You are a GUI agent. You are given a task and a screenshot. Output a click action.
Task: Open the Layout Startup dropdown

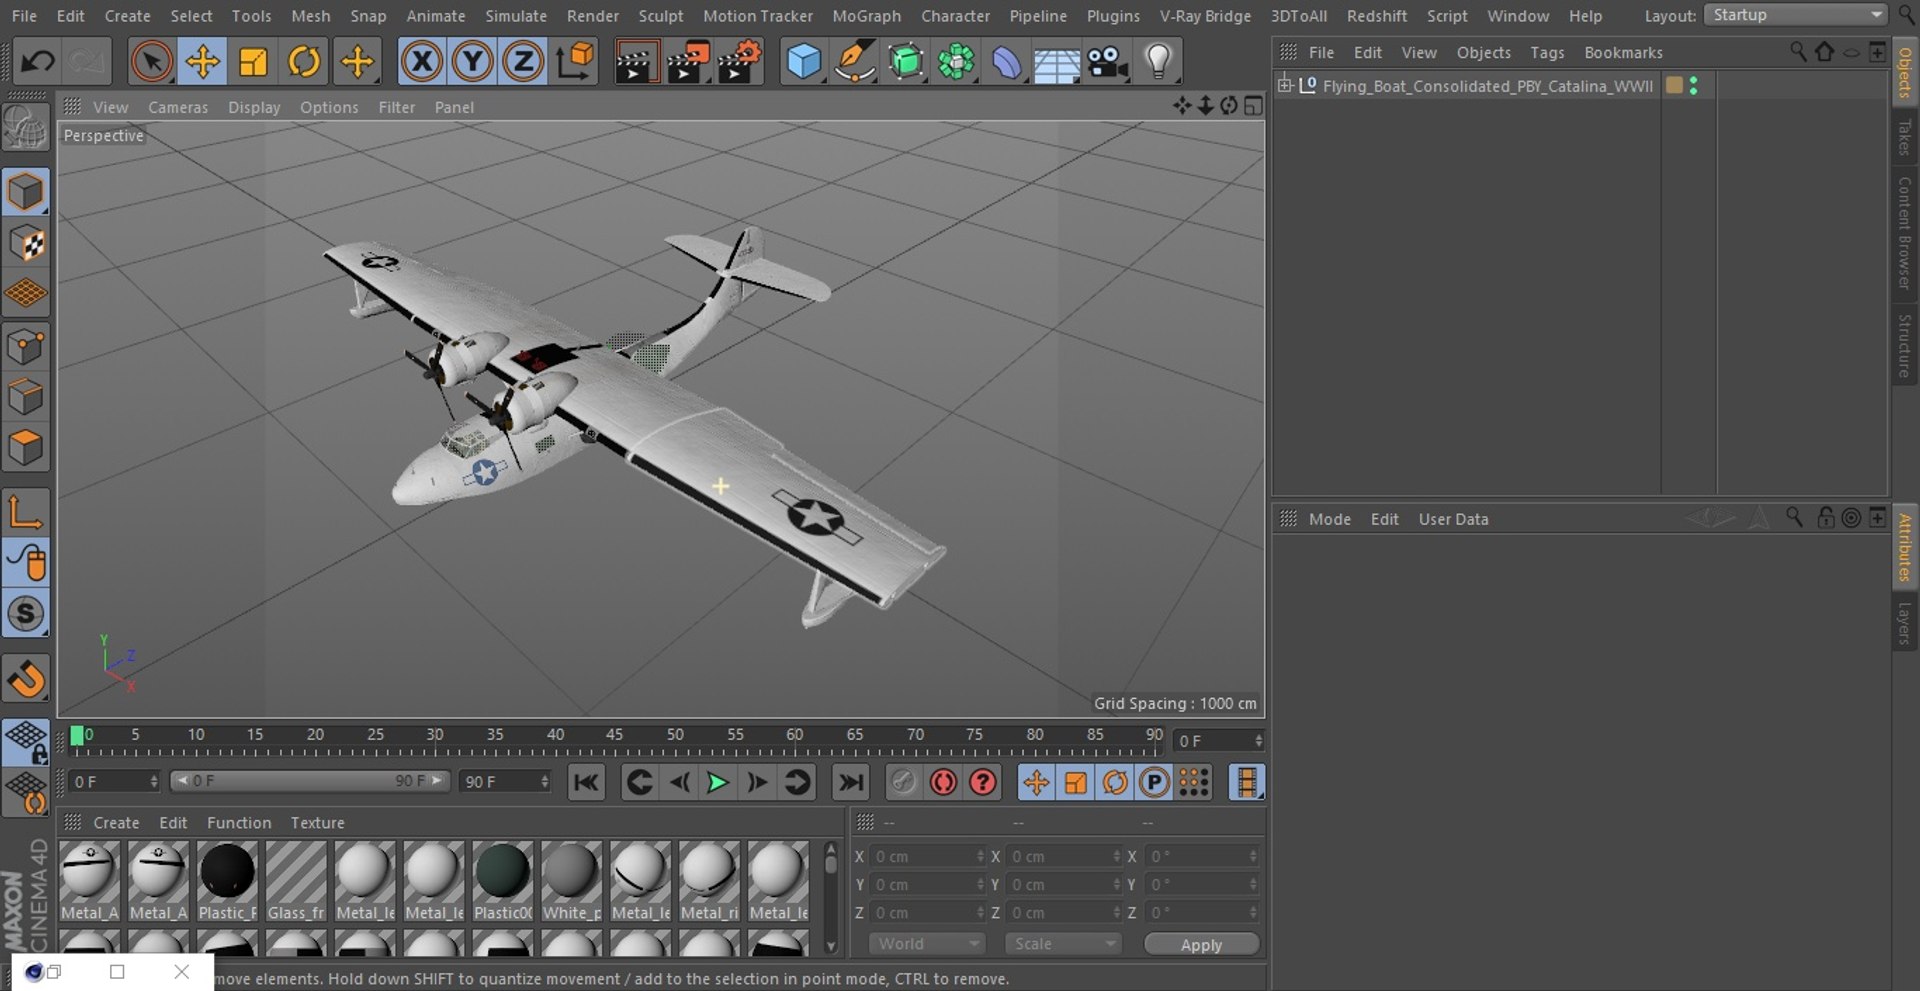1795,15
